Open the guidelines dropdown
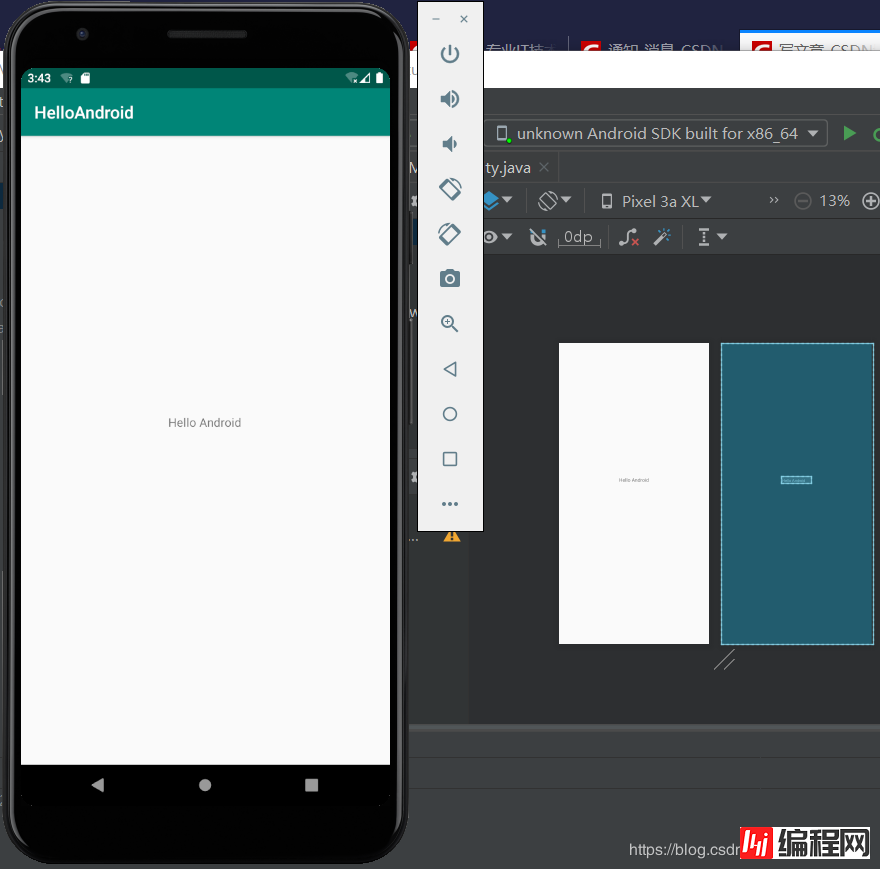The image size is (880, 869). [712, 237]
